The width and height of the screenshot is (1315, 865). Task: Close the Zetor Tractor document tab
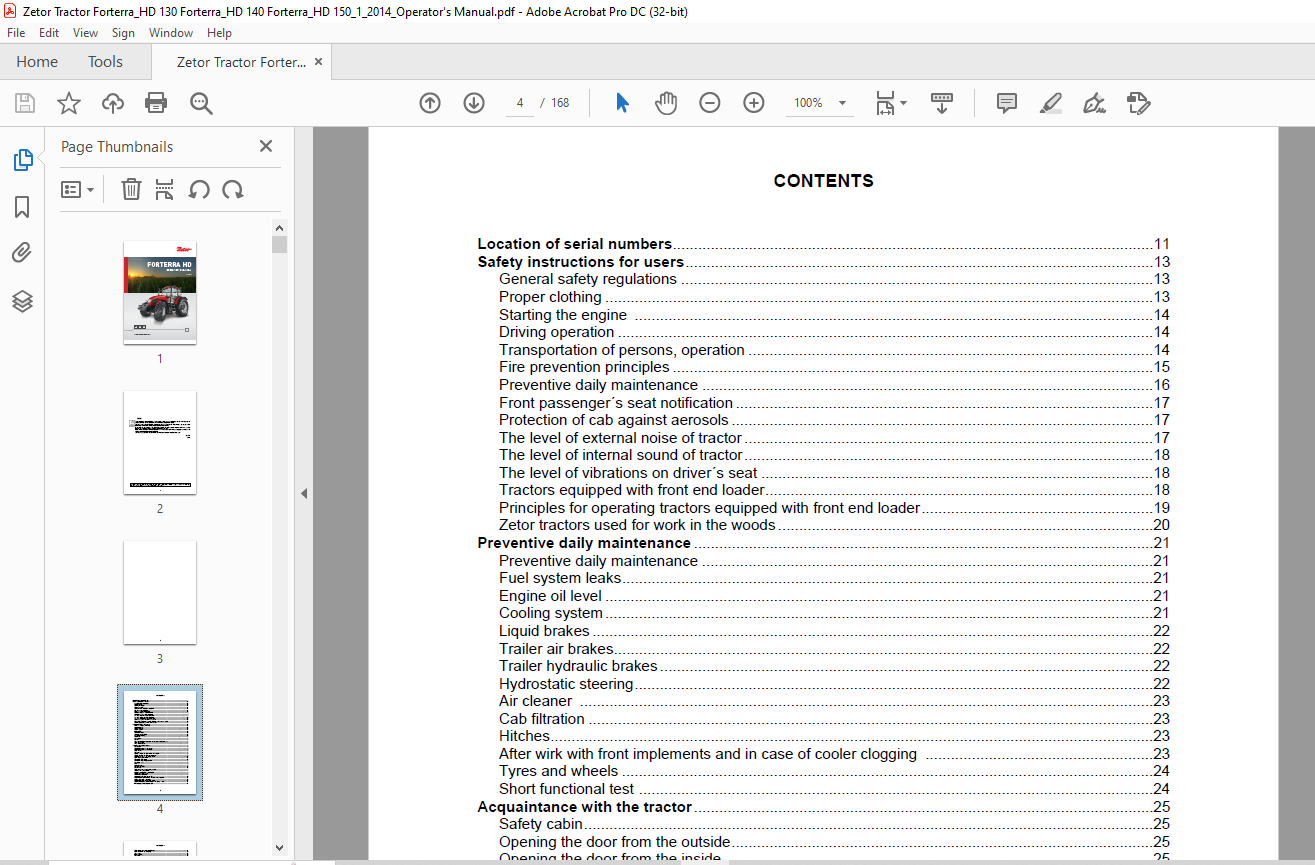click(x=318, y=62)
